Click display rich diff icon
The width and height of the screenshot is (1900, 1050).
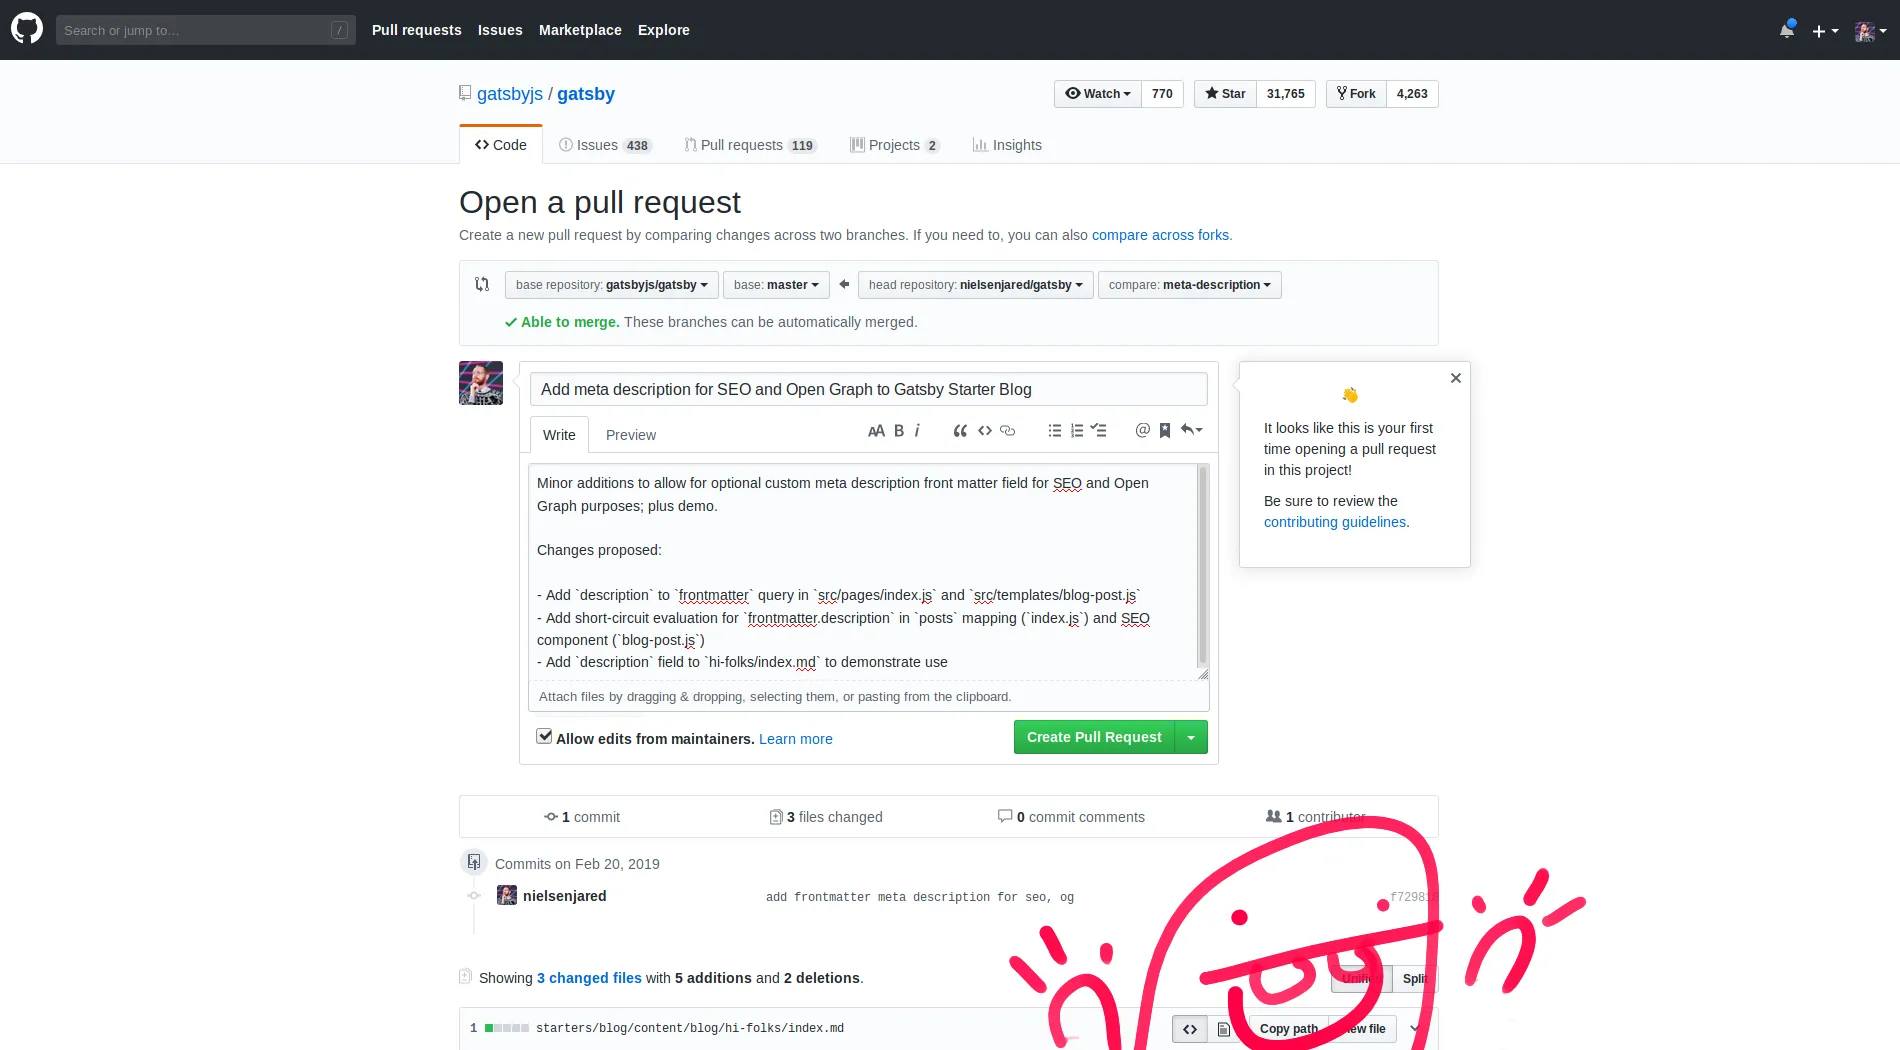tap(1223, 1029)
